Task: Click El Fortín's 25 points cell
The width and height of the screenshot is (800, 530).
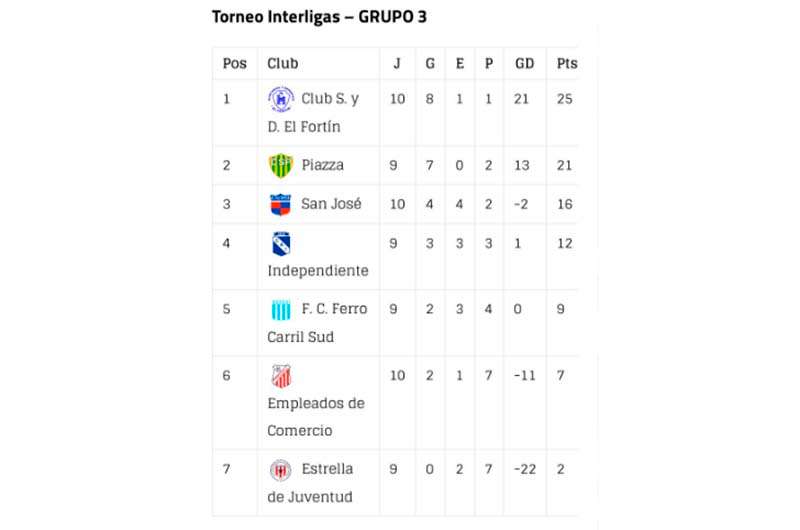Action: 564,99
